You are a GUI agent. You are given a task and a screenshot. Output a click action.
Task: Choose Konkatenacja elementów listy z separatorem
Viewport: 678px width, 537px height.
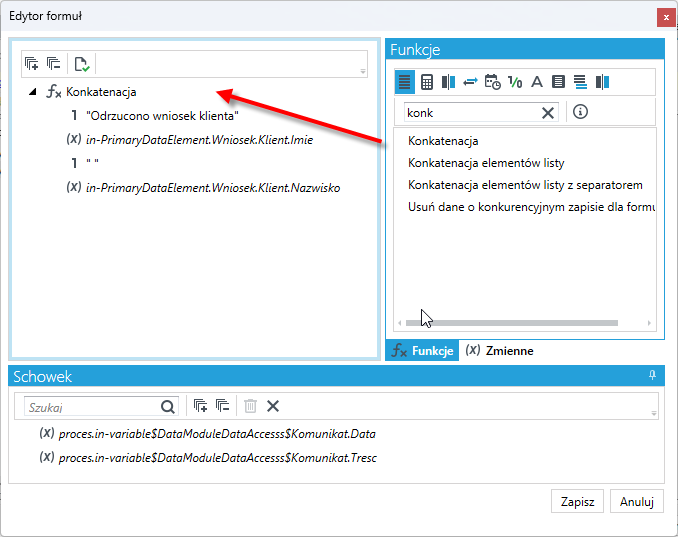click(x=525, y=185)
